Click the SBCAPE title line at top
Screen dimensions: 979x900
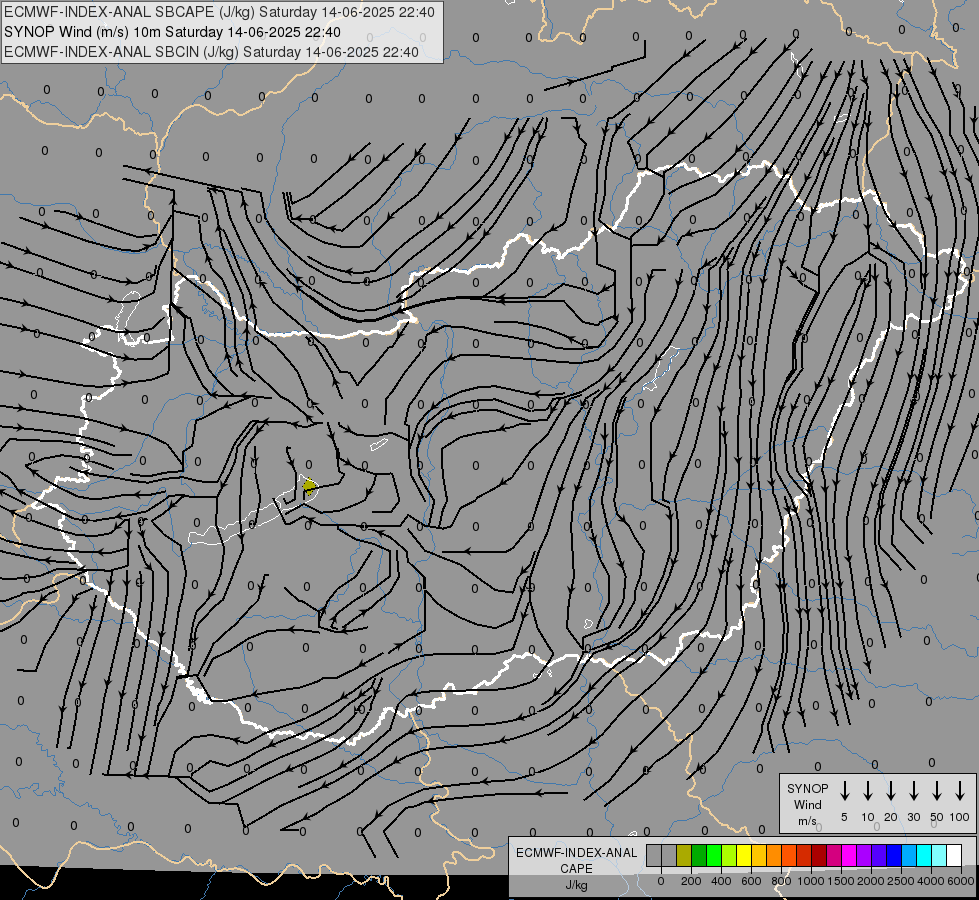click(219, 12)
